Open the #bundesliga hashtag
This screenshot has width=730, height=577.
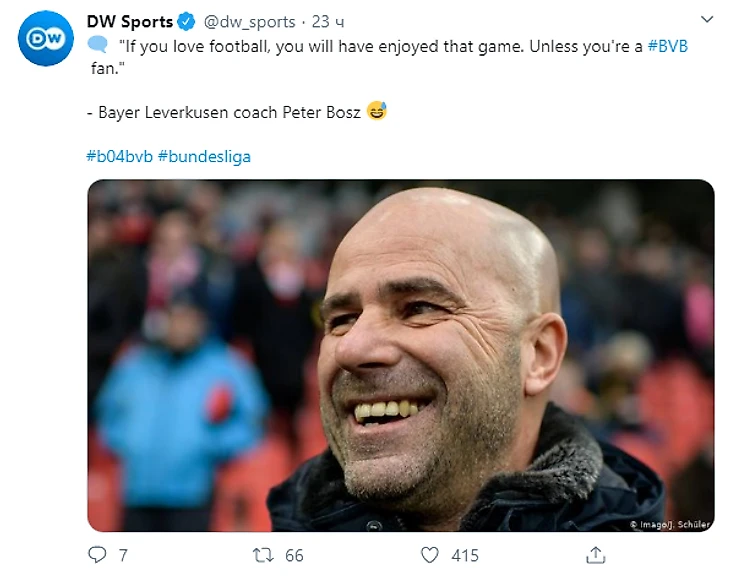pos(204,157)
